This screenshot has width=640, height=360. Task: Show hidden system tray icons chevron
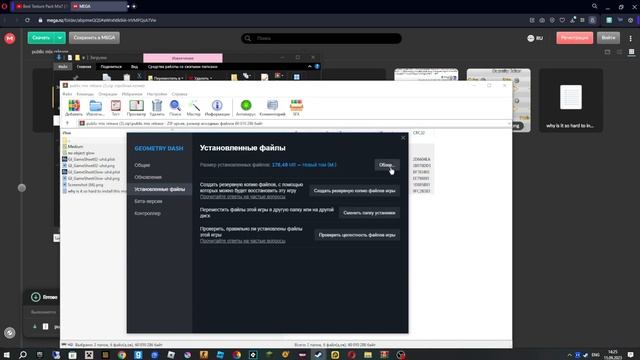click(x=570, y=355)
